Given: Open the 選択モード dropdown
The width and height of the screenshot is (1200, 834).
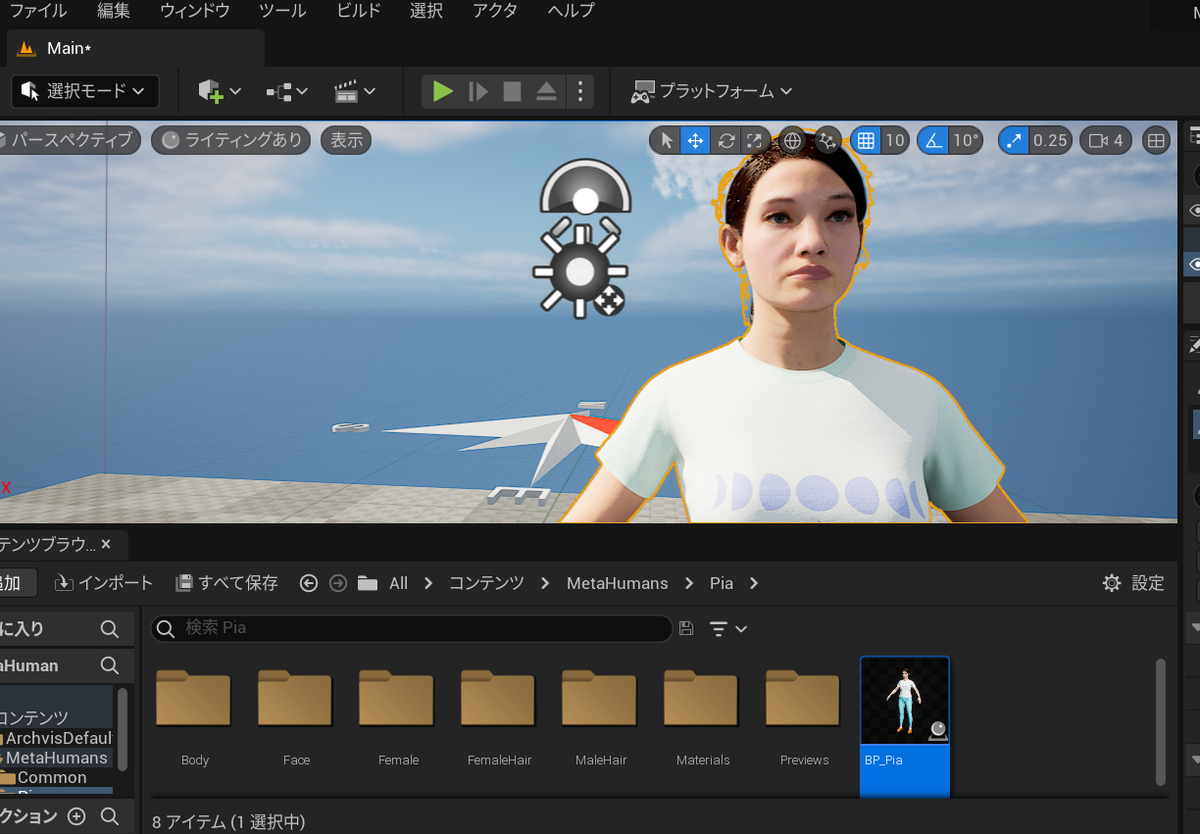Looking at the screenshot, I should click(86, 91).
